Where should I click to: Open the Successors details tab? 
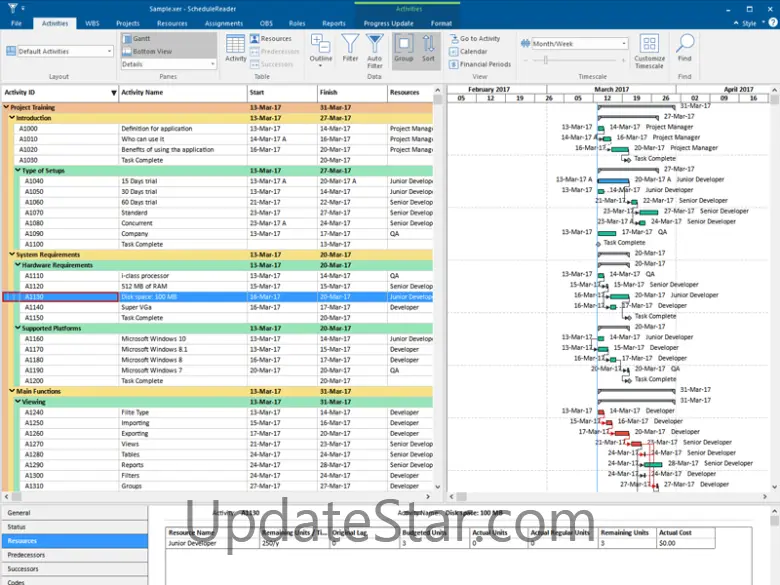[x=75, y=569]
